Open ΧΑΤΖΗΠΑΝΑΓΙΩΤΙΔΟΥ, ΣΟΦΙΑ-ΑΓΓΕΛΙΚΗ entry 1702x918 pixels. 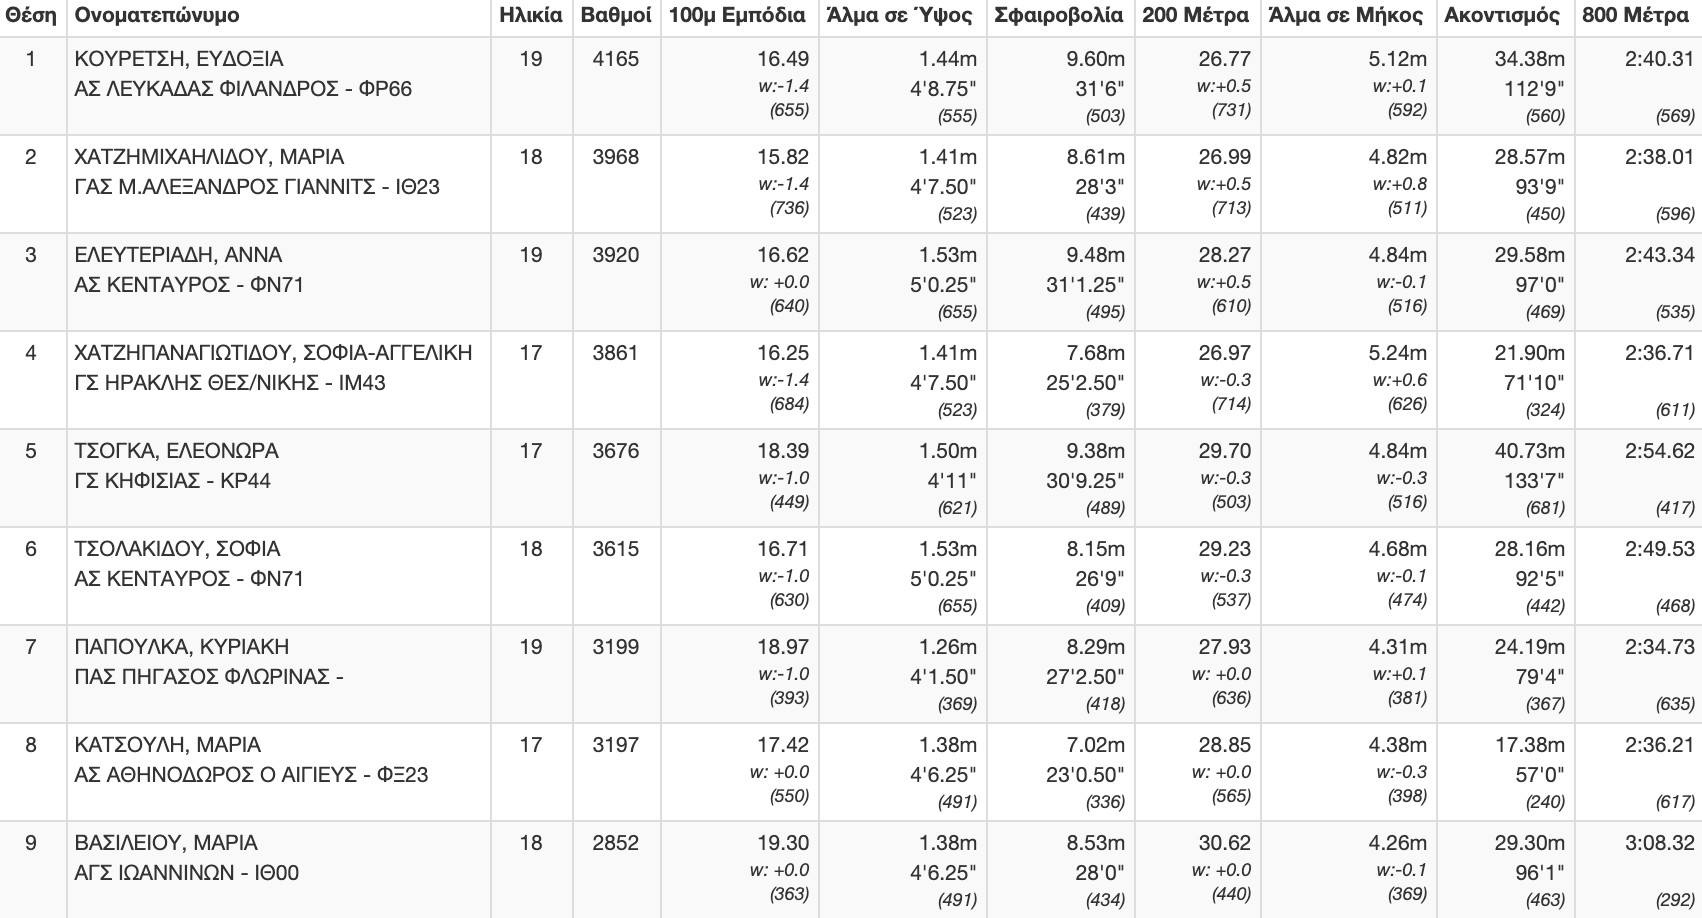tap(273, 353)
